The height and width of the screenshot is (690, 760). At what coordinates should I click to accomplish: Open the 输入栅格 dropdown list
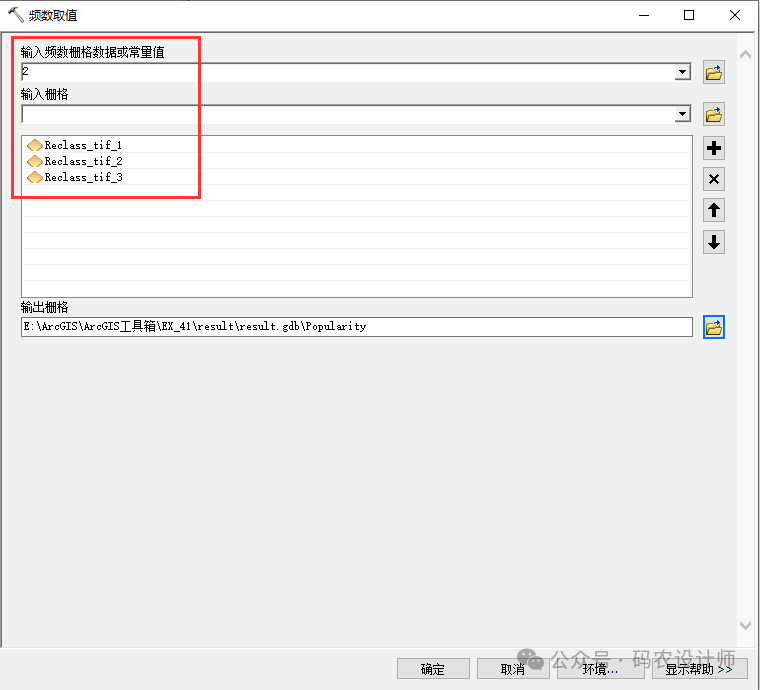click(683, 114)
